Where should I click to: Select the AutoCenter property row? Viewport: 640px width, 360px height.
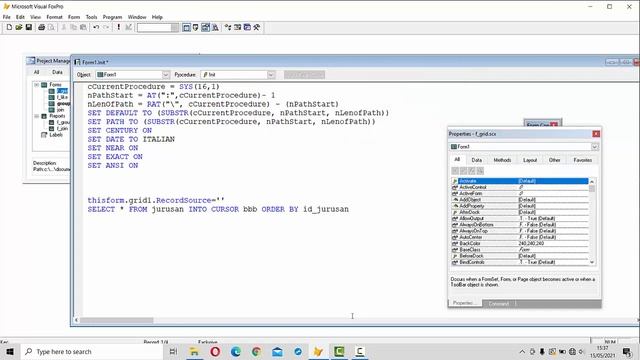[520, 237]
